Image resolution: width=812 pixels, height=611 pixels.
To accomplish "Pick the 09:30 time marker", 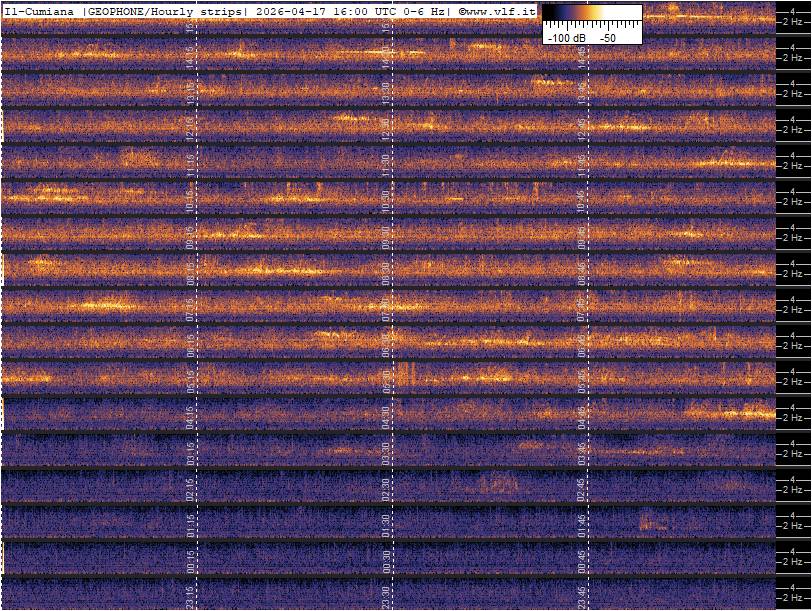I will 386,238.
